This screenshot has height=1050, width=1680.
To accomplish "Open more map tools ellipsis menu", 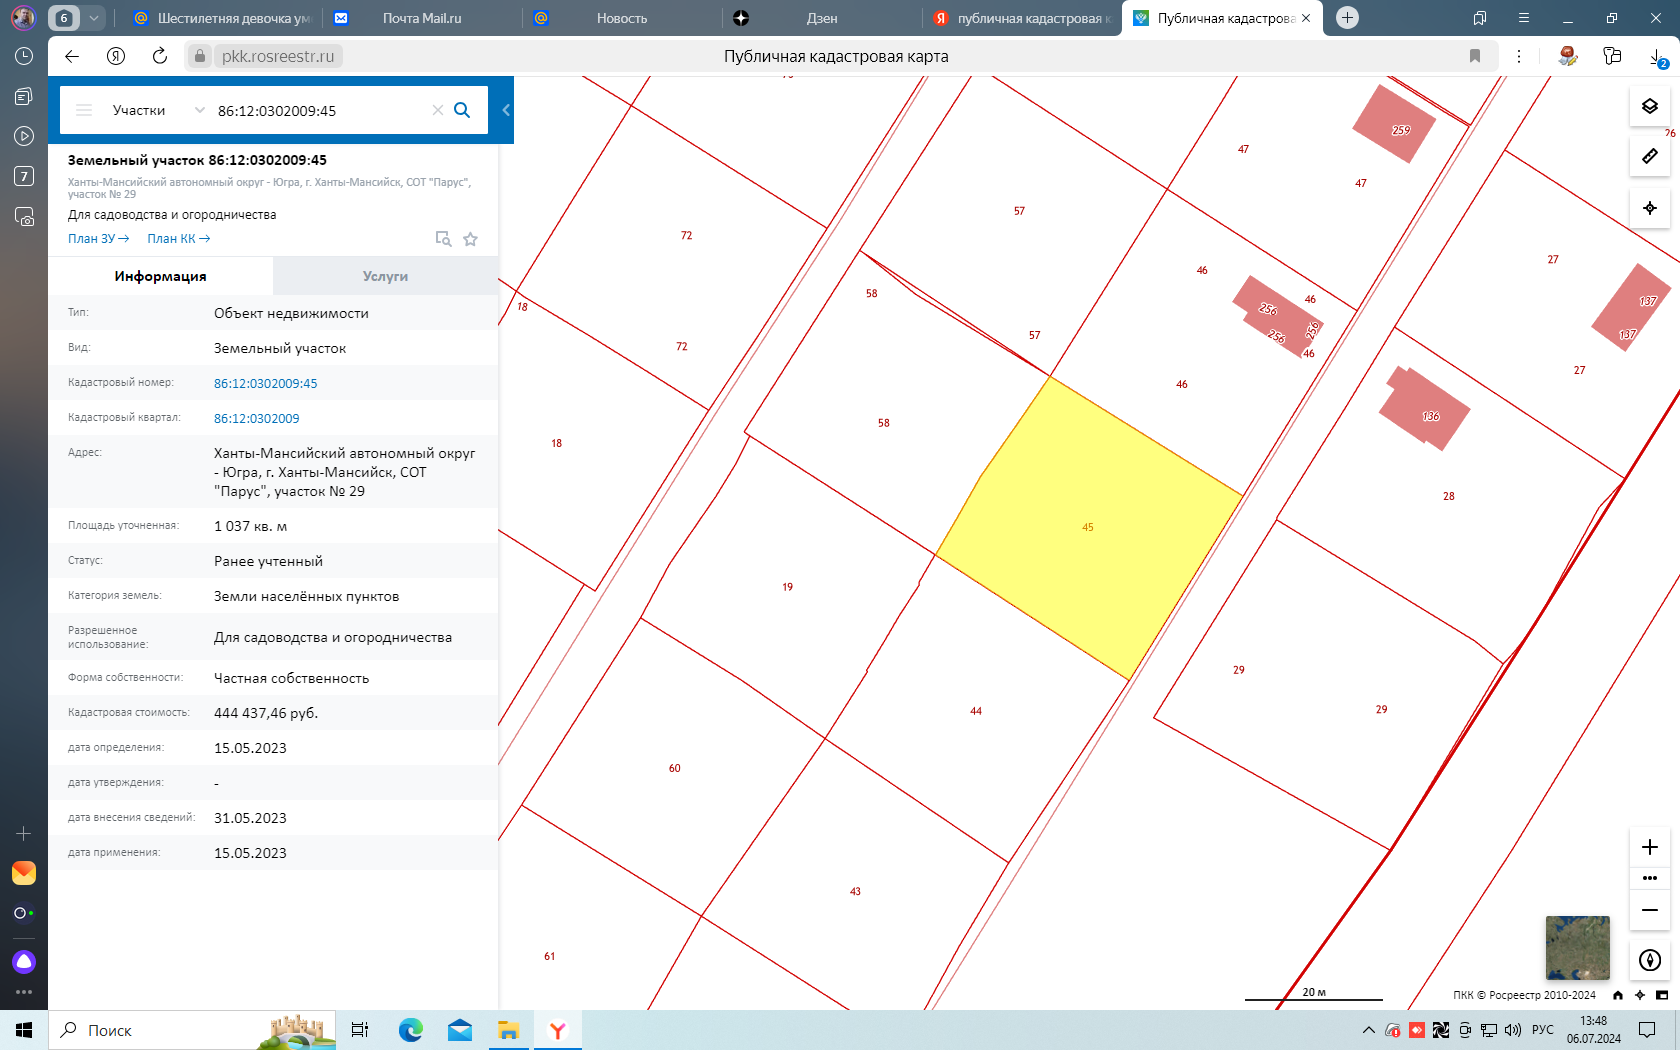I will [x=1650, y=878].
